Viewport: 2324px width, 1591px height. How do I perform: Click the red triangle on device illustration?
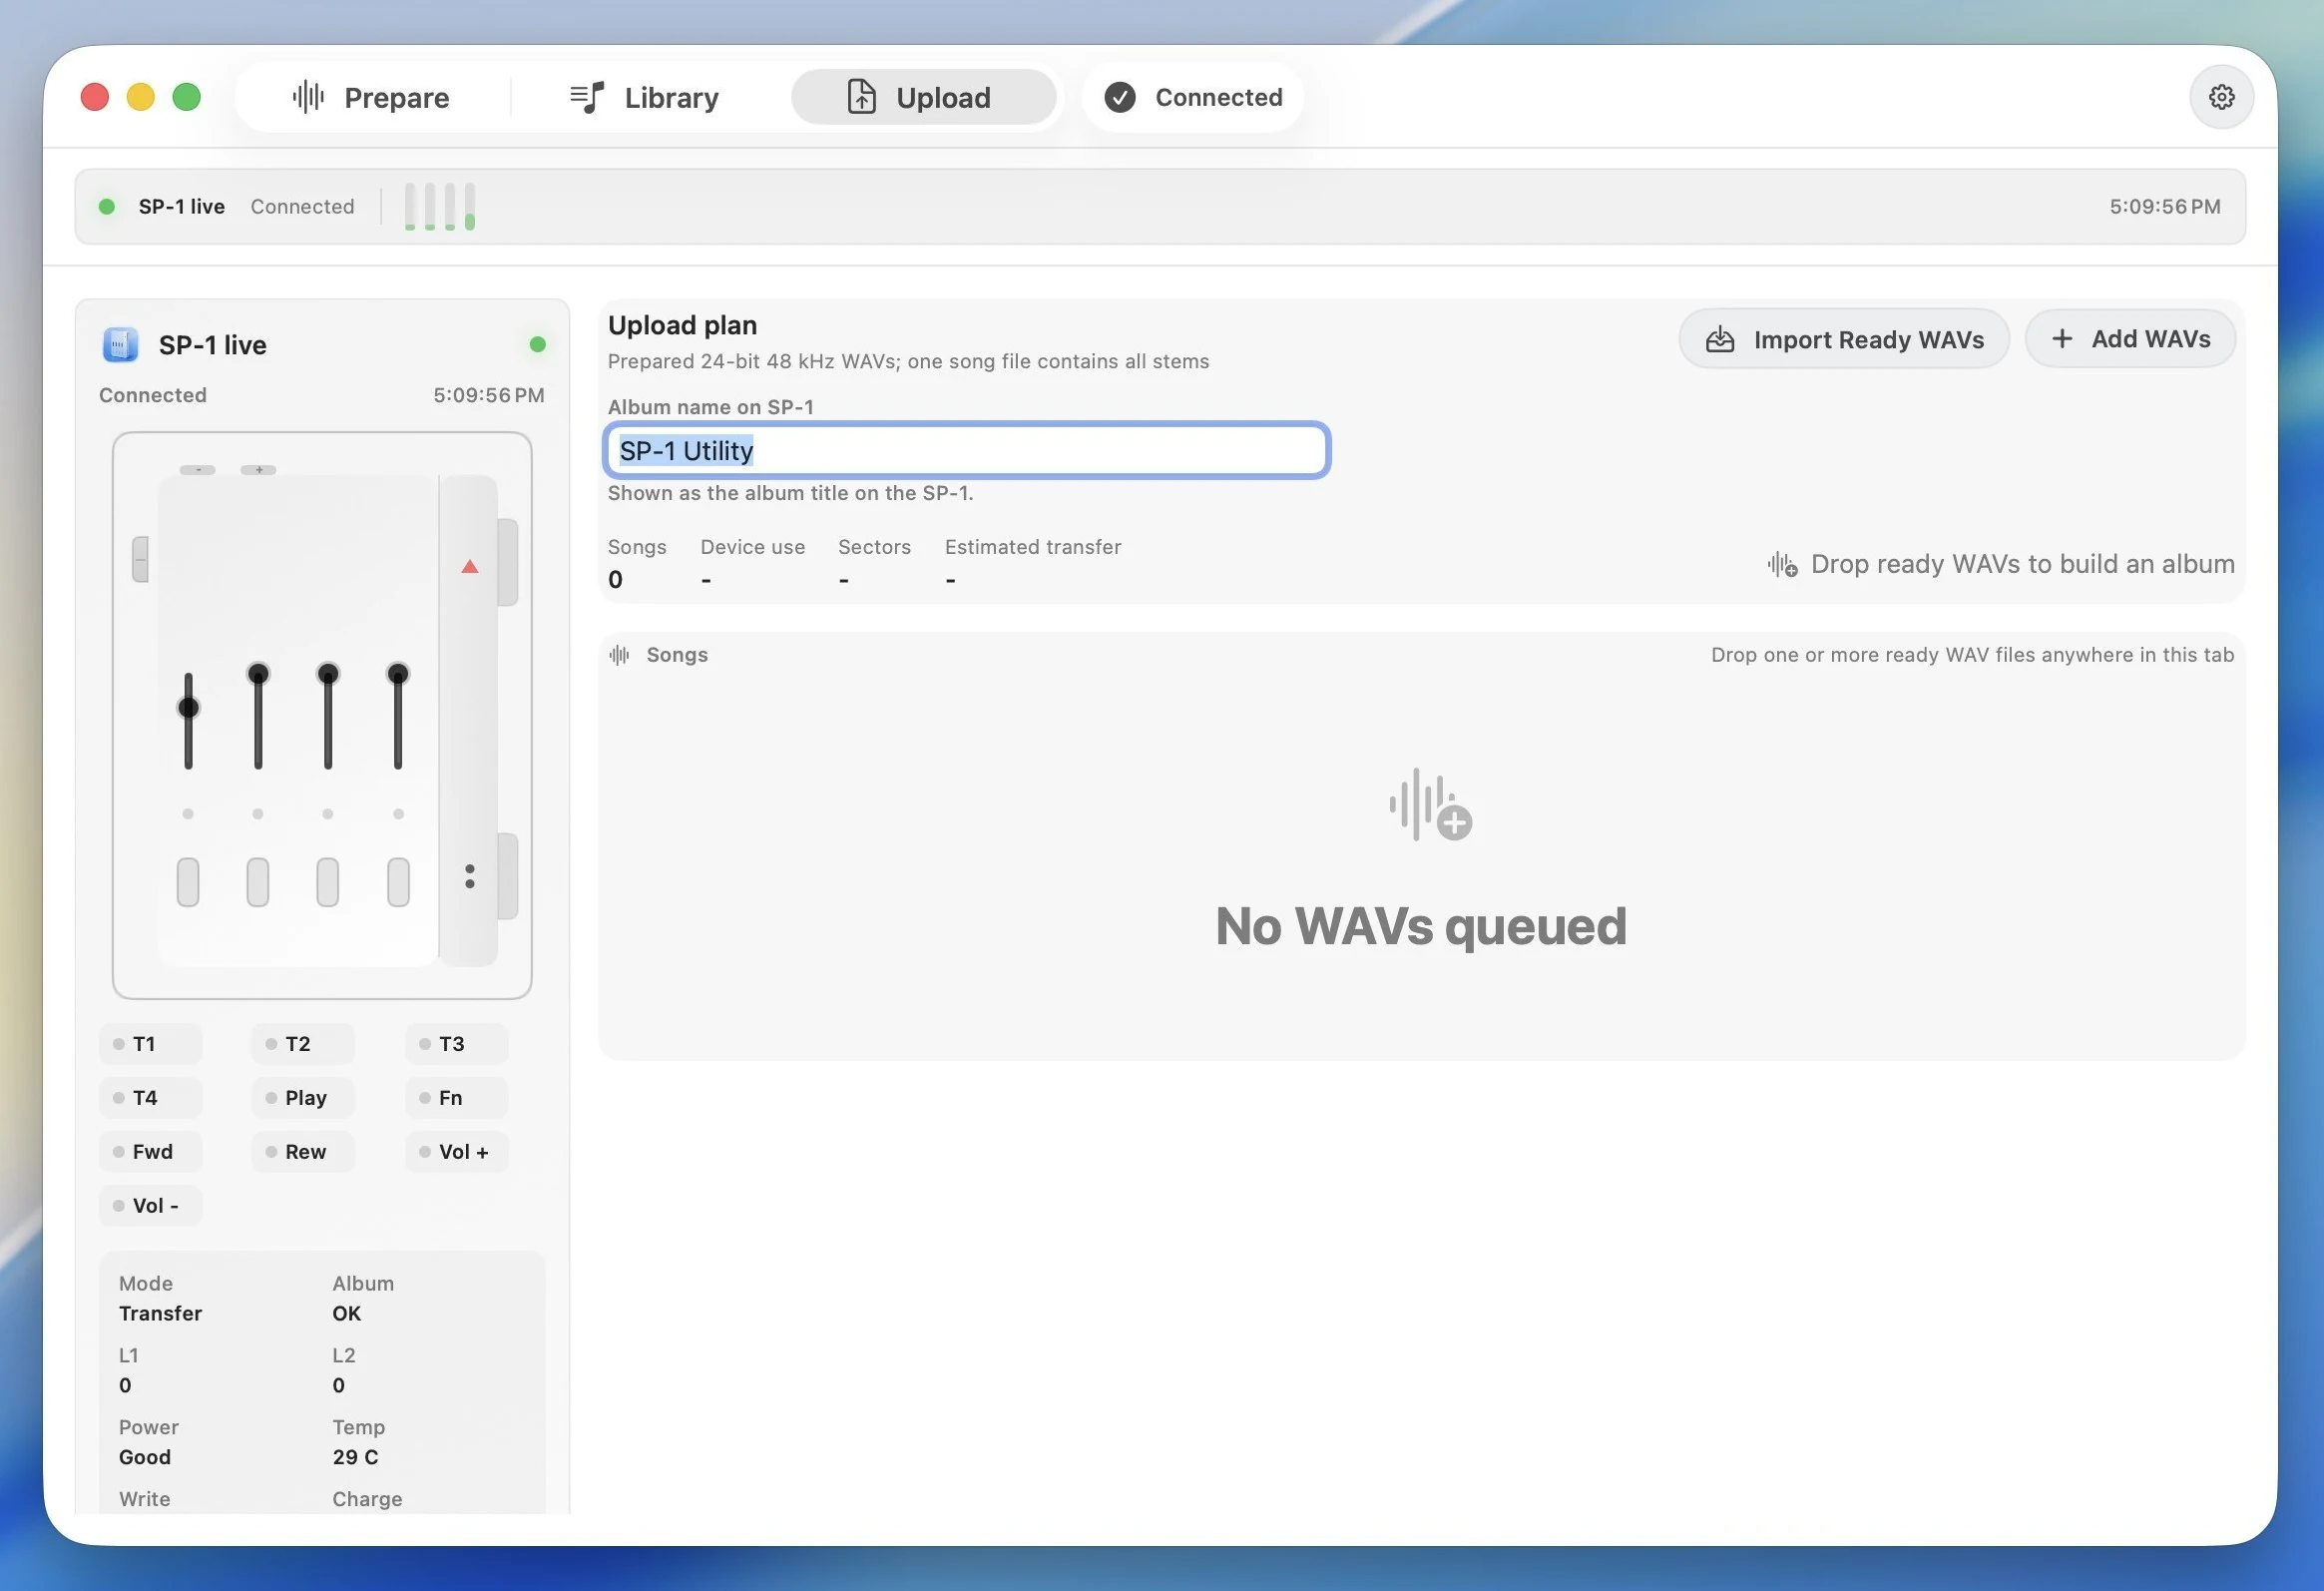tap(469, 567)
